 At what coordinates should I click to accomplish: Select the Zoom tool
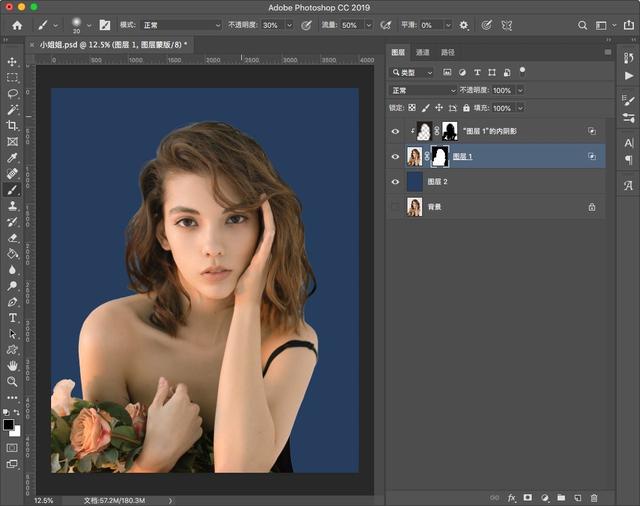12,382
